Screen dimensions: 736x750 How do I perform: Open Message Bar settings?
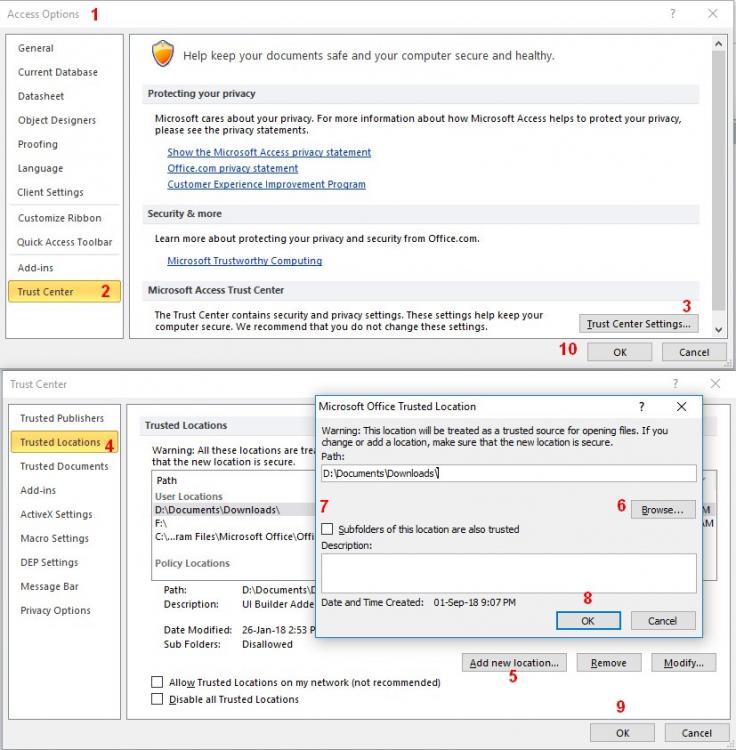pyautogui.click(x=49, y=586)
